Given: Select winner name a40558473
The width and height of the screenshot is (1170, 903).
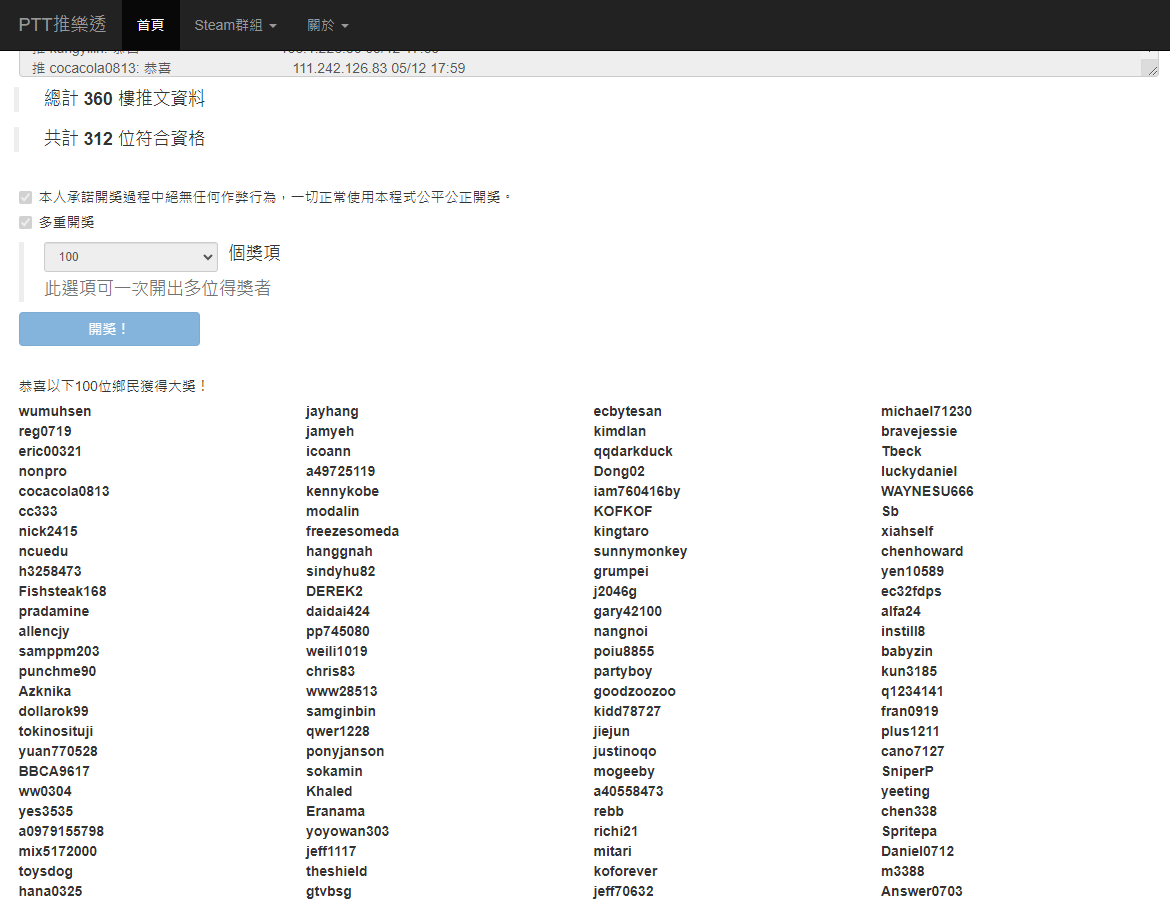Looking at the screenshot, I should [x=628, y=791].
